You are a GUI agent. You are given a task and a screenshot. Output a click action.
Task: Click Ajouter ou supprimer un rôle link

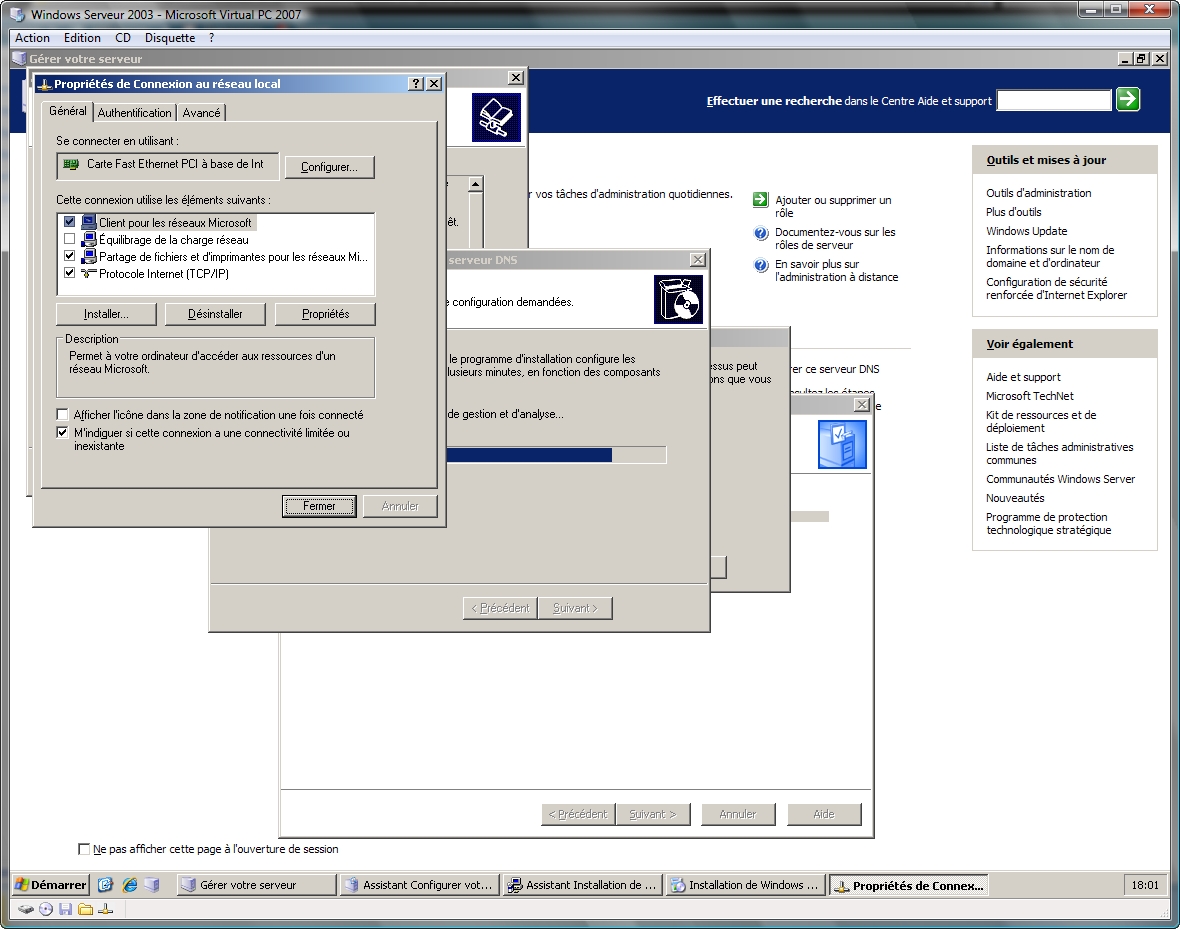[x=833, y=206]
